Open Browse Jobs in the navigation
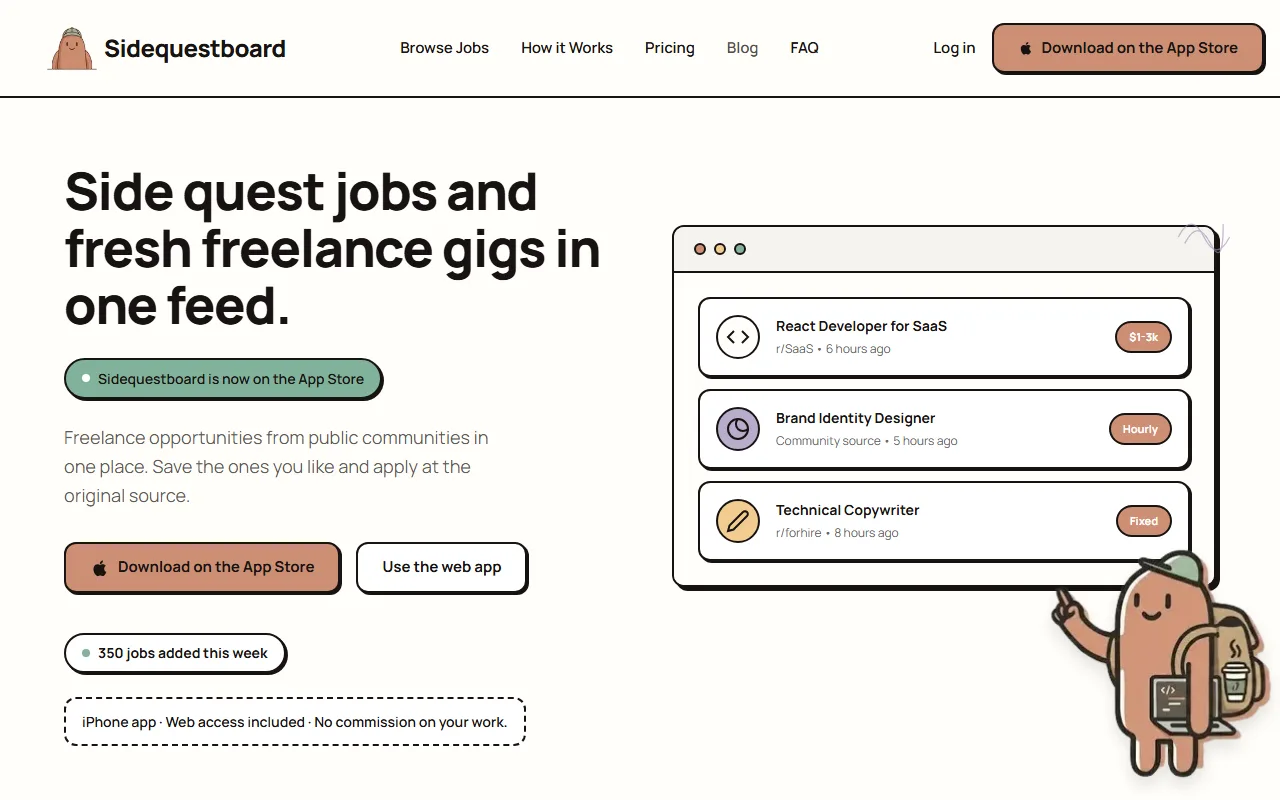The image size is (1280, 800). coord(444,48)
